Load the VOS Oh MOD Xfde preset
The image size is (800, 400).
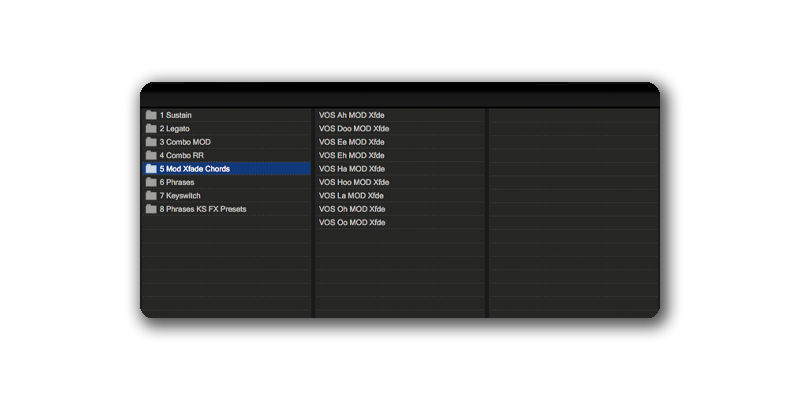coord(351,209)
